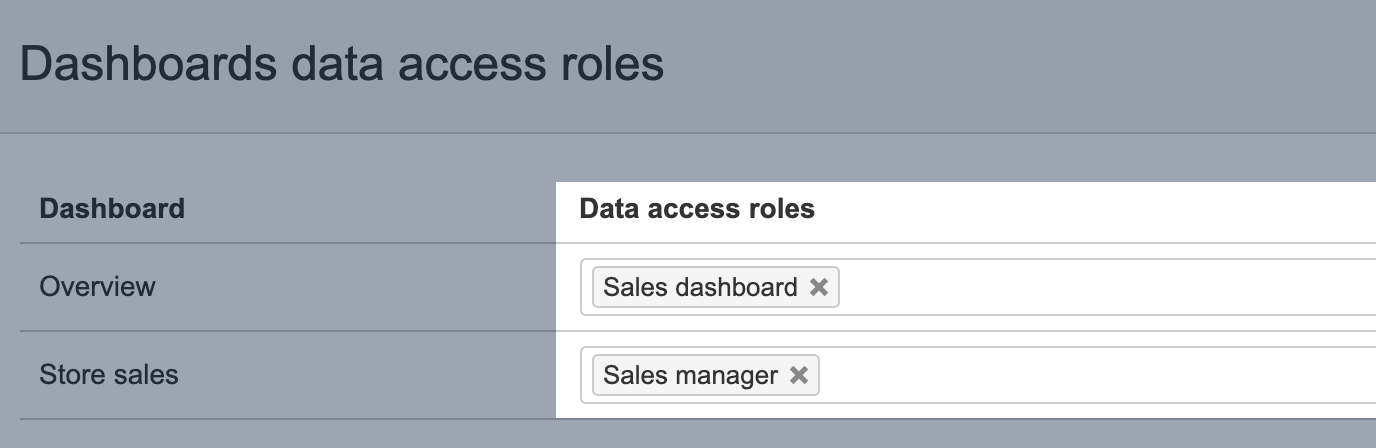Open the Store sales data access roles selector
This screenshot has width=1376, height=448.
[1100, 376]
